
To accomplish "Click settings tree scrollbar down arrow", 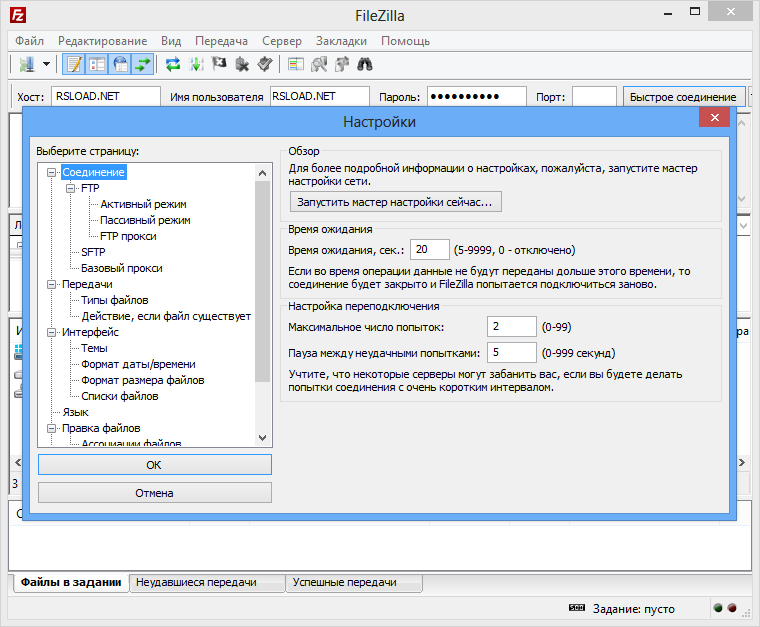I will coord(263,438).
